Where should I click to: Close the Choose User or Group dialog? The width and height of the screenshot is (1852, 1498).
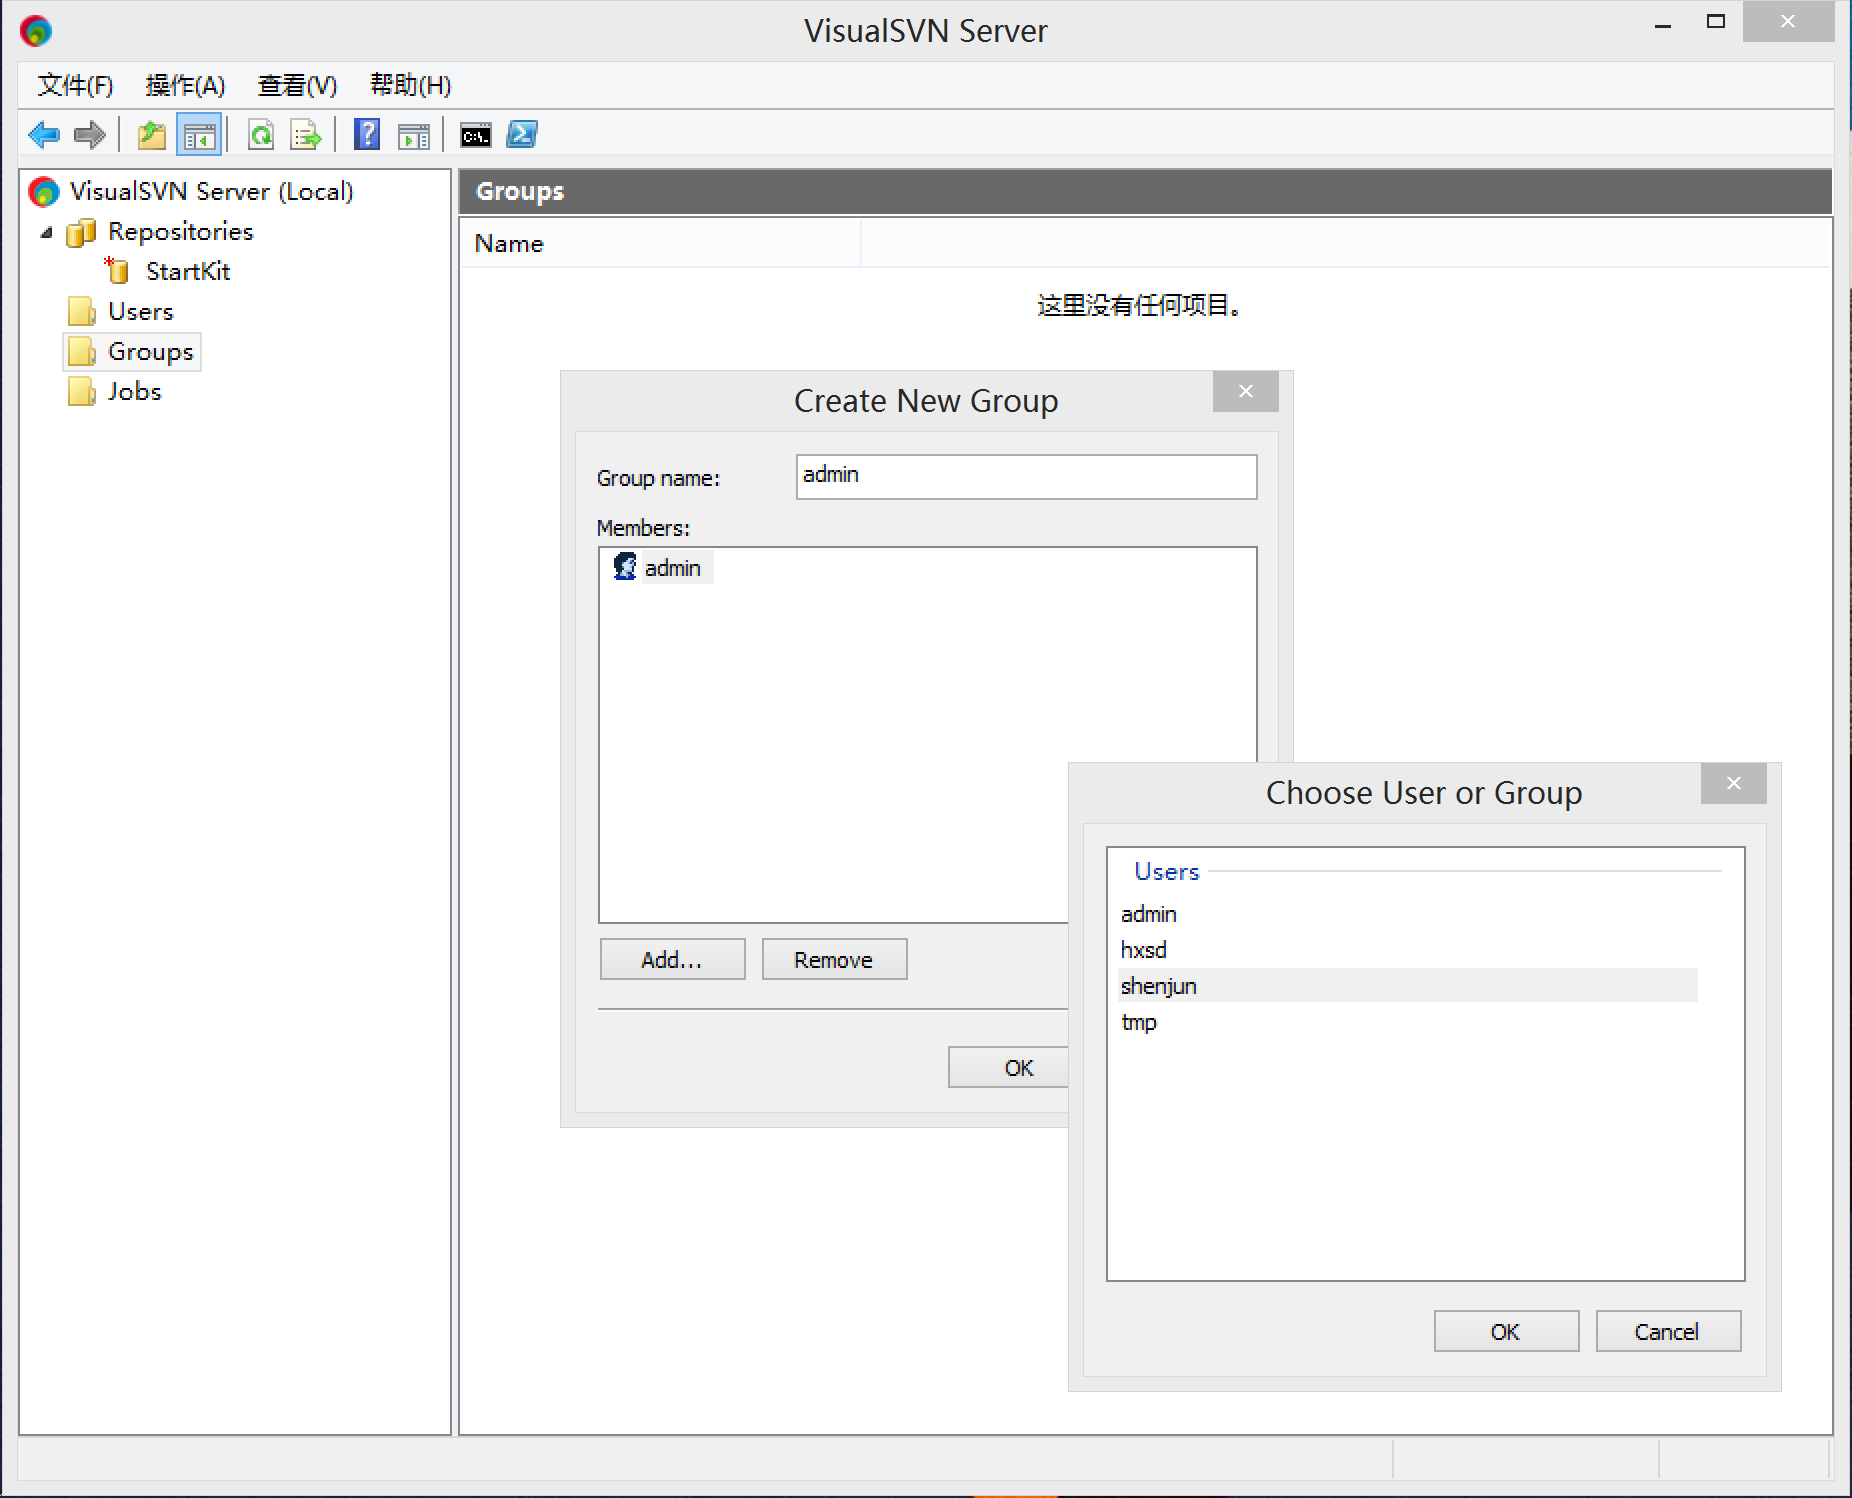1733,784
